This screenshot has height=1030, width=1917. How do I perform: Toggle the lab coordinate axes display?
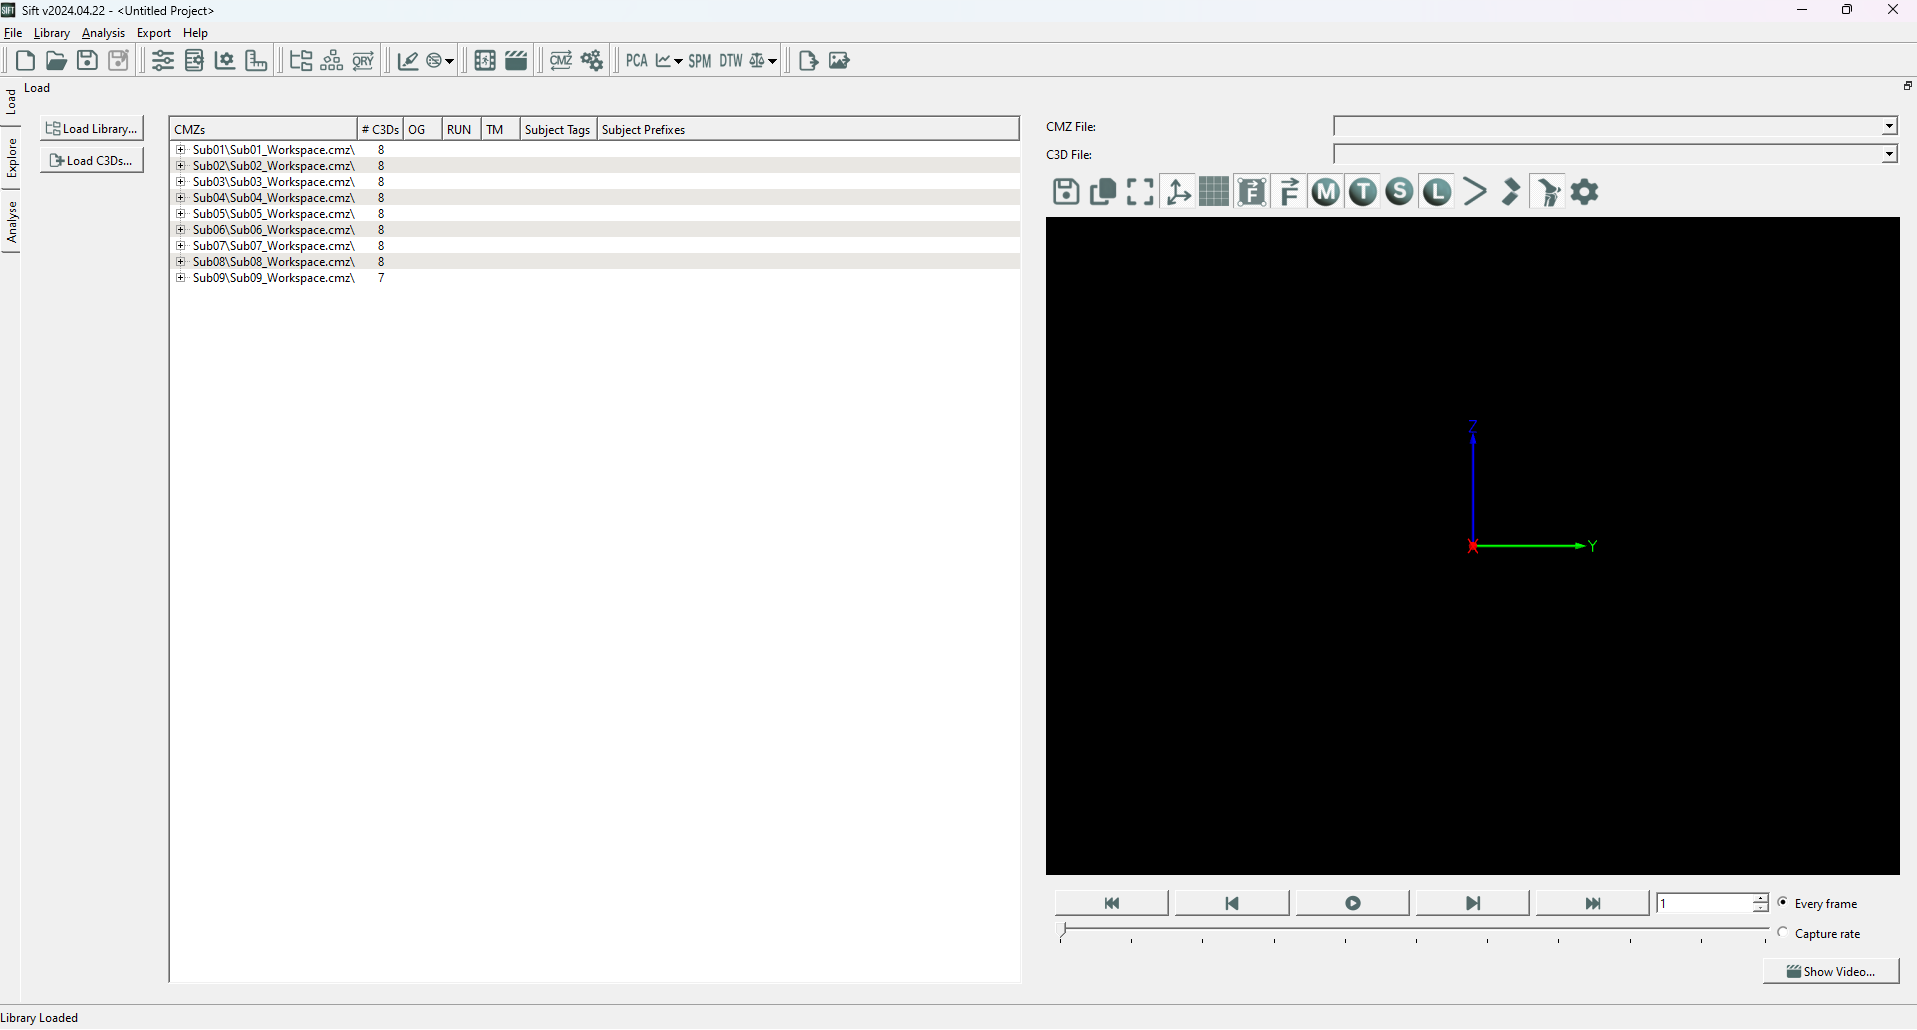[1178, 192]
